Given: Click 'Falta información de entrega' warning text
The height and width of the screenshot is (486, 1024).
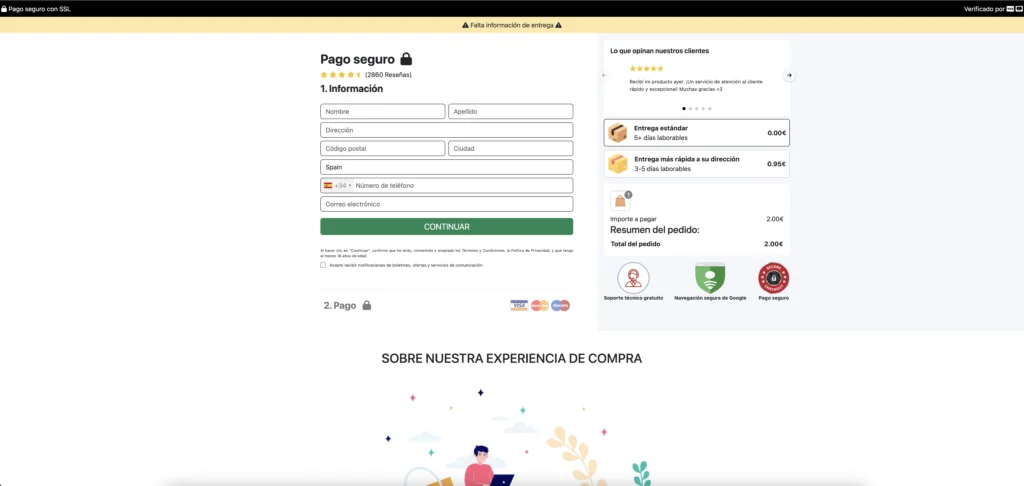Looking at the screenshot, I should (x=512, y=25).
